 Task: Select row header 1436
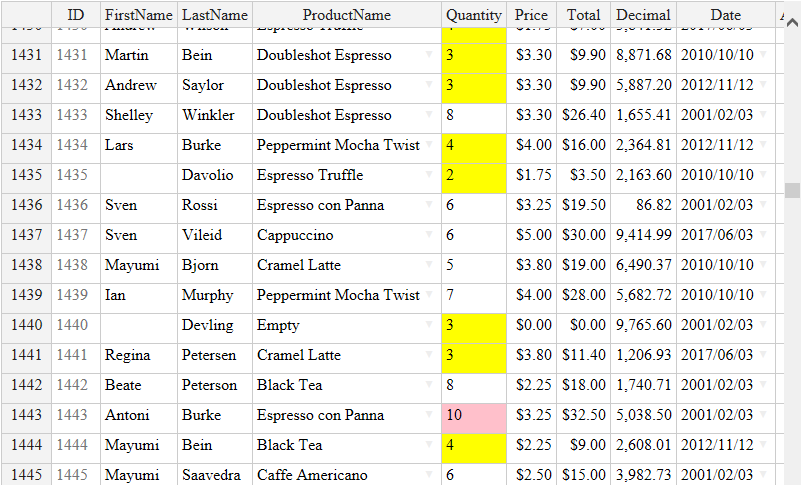[x=26, y=205]
